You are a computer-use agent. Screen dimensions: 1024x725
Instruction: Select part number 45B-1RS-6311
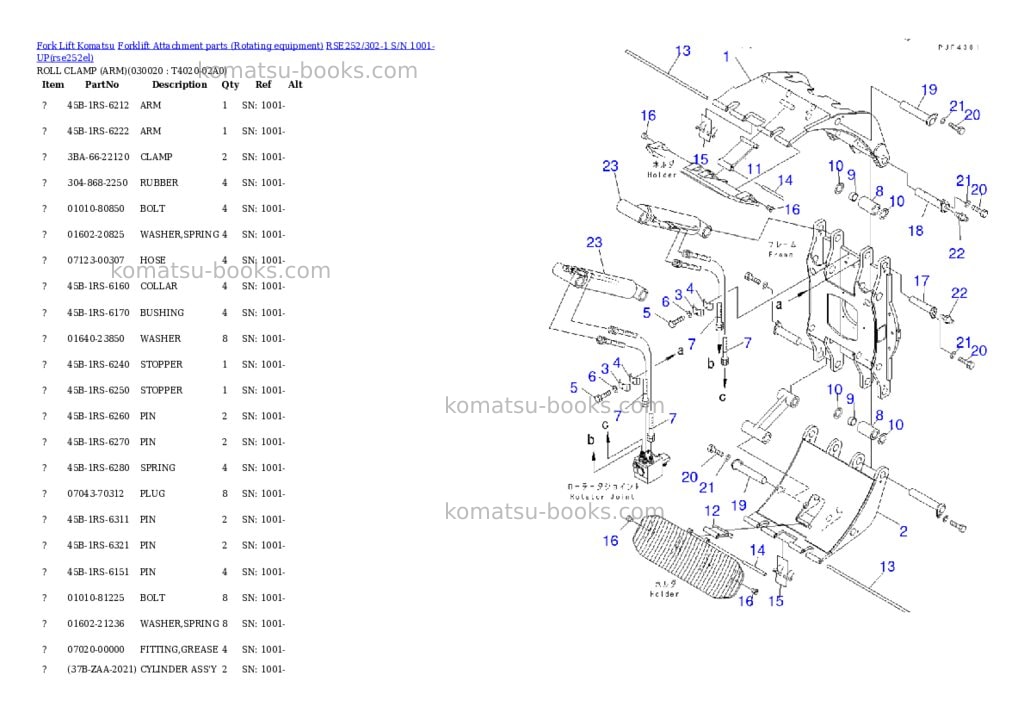(x=98, y=520)
